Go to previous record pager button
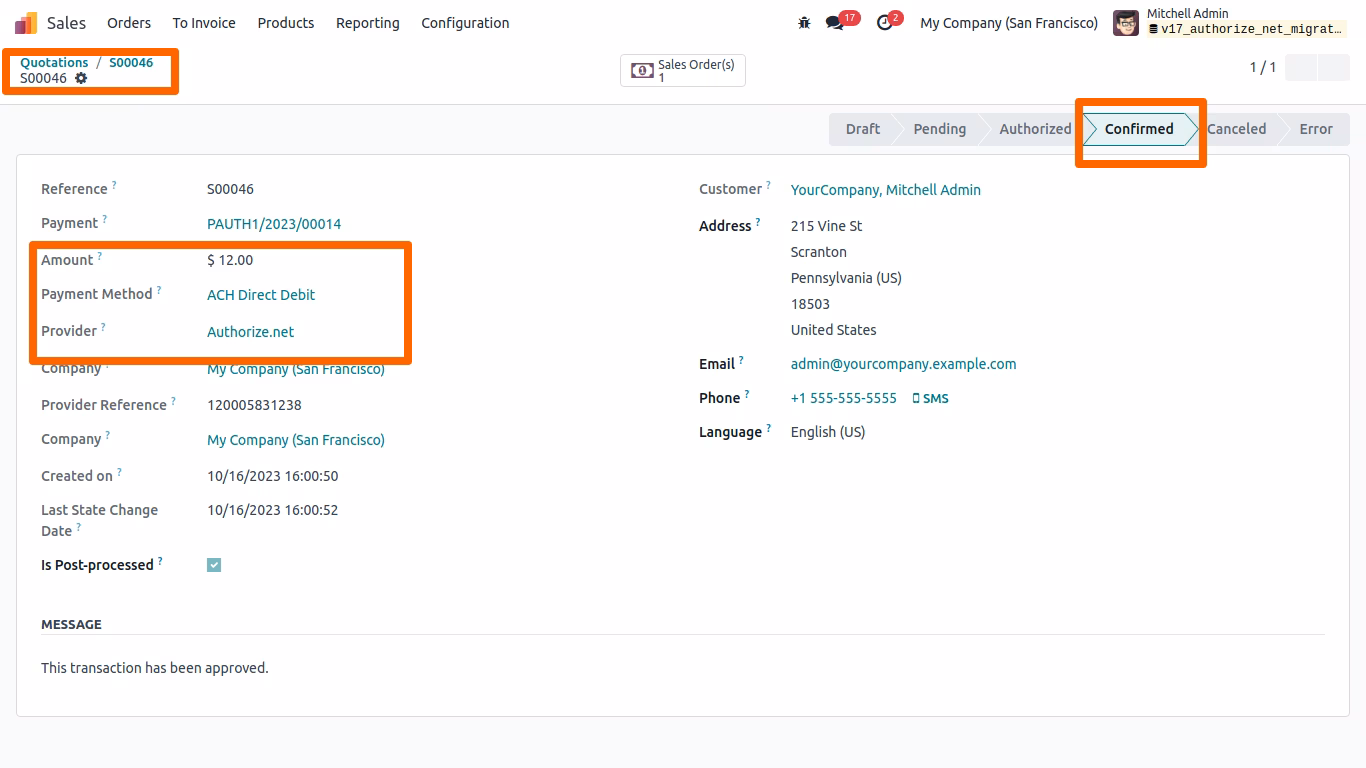This screenshot has width=1366, height=768. (1301, 67)
